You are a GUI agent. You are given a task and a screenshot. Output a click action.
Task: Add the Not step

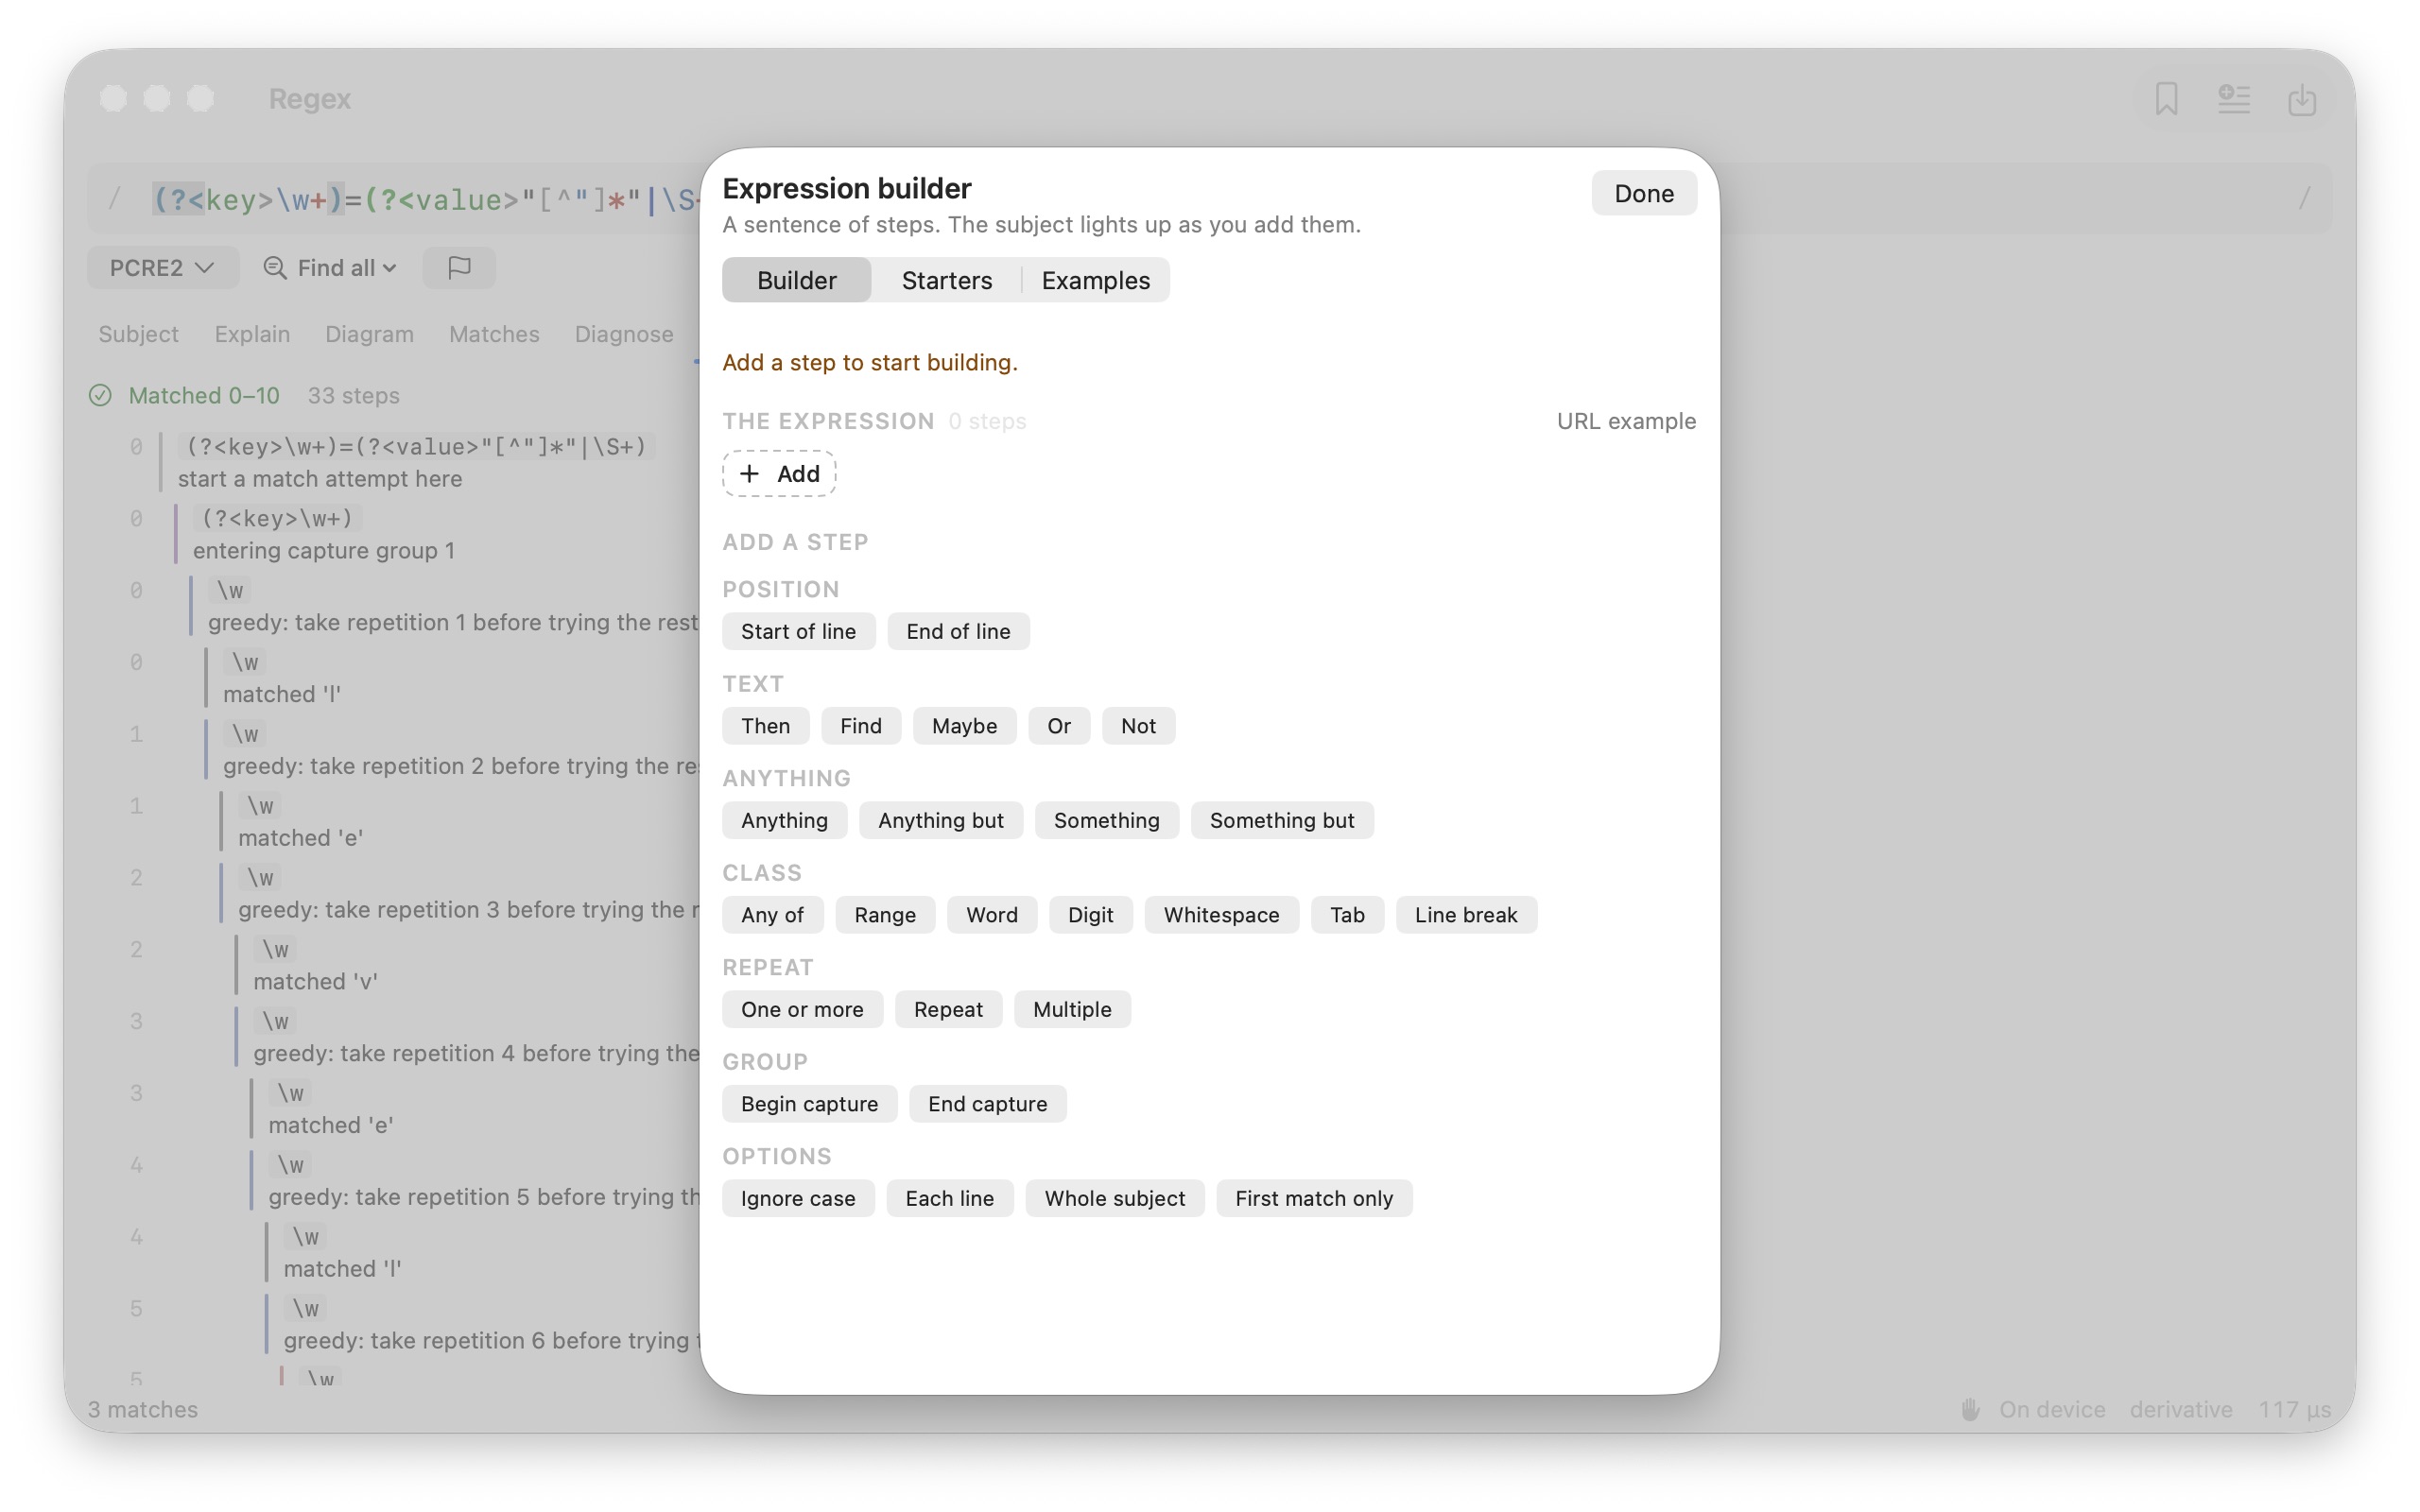click(1138, 726)
